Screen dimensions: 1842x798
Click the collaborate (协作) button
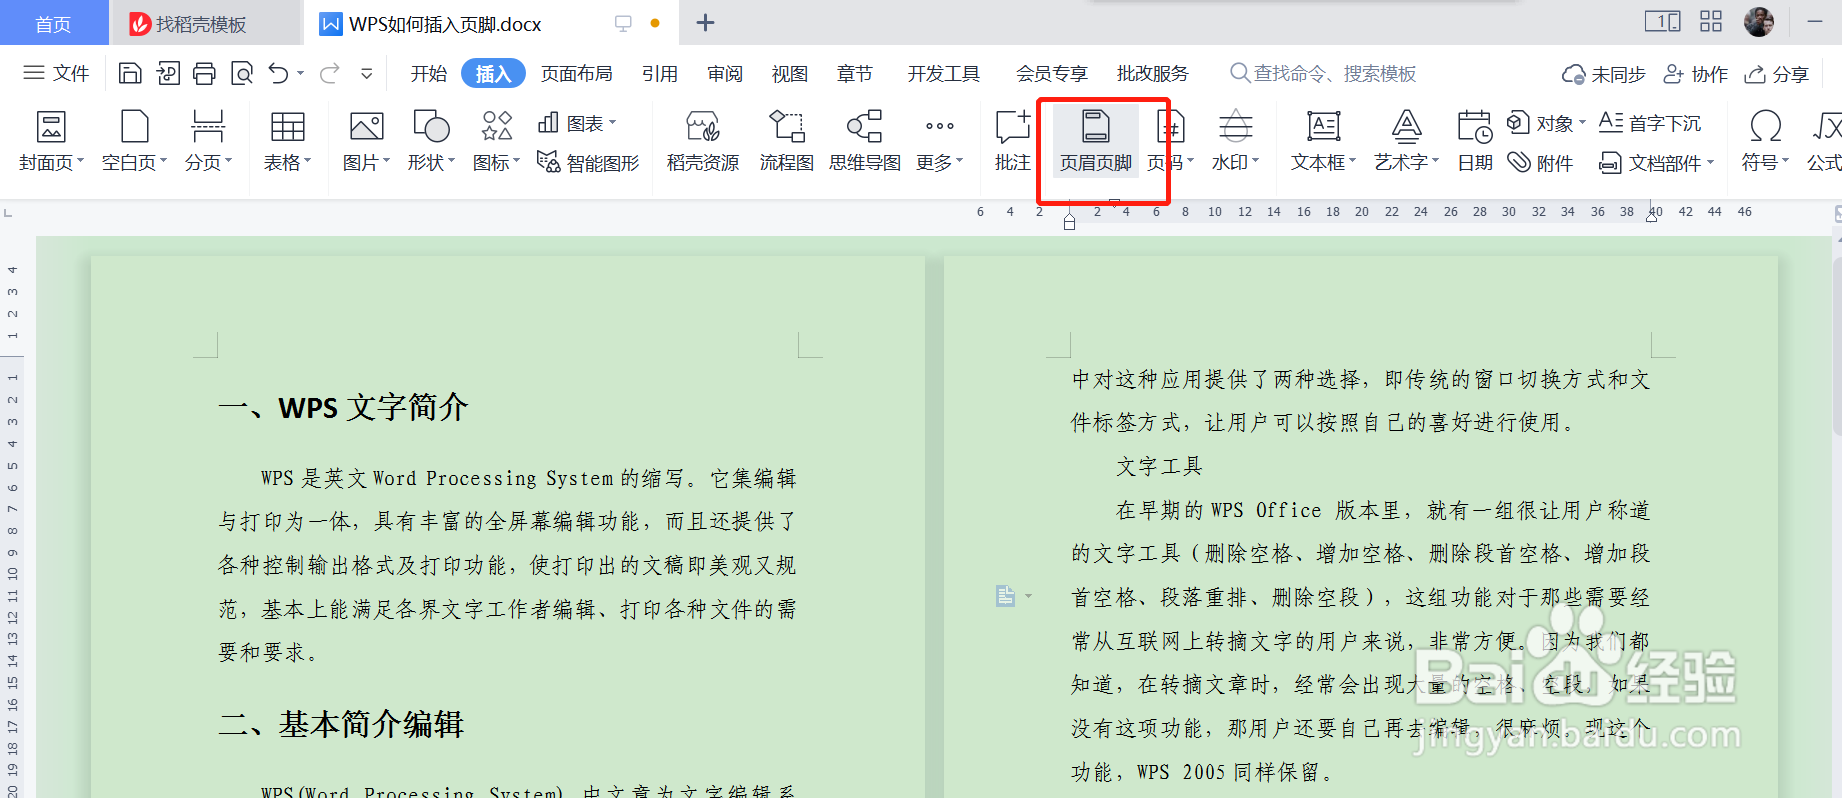coord(1695,74)
